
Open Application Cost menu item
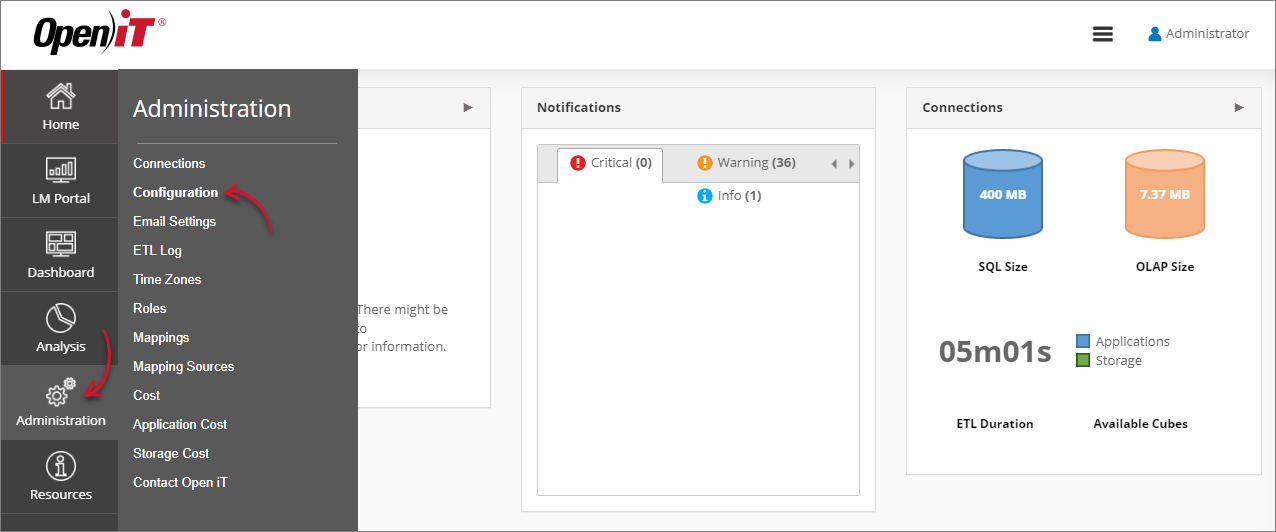coord(180,424)
